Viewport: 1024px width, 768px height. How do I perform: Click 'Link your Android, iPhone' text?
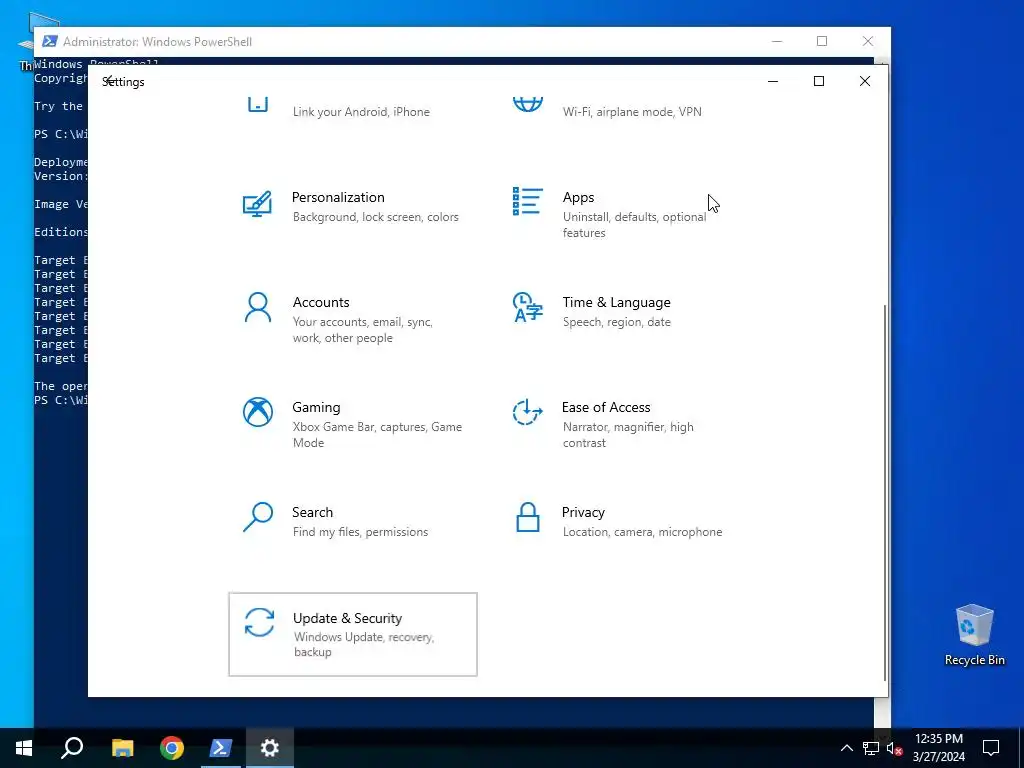click(361, 112)
